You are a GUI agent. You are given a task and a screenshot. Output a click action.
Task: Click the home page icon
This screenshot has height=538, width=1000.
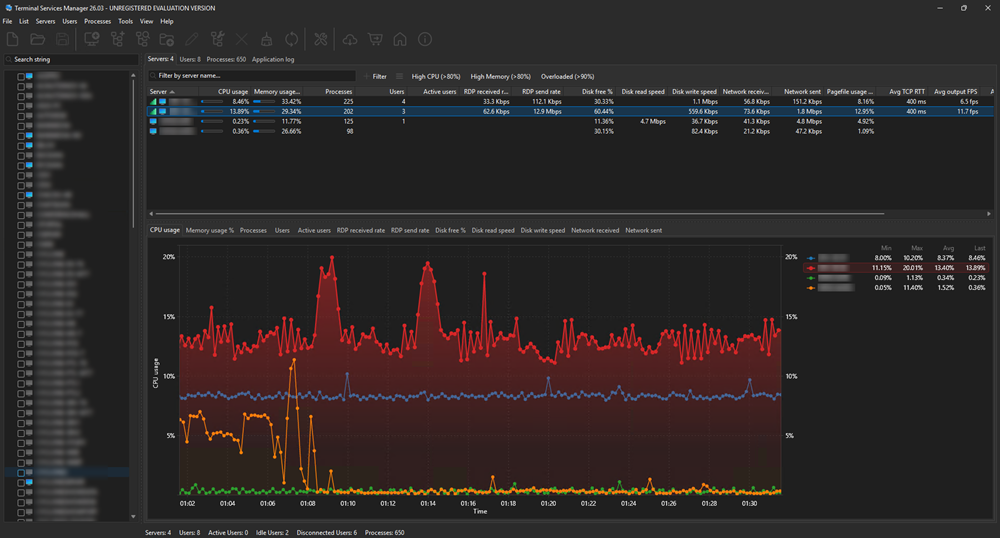[400, 40]
